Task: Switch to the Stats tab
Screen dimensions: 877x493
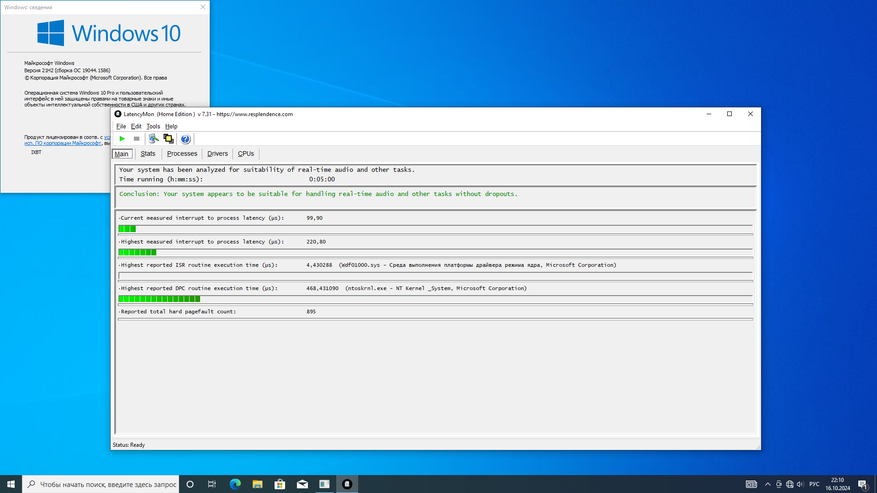Action: click(x=148, y=154)
